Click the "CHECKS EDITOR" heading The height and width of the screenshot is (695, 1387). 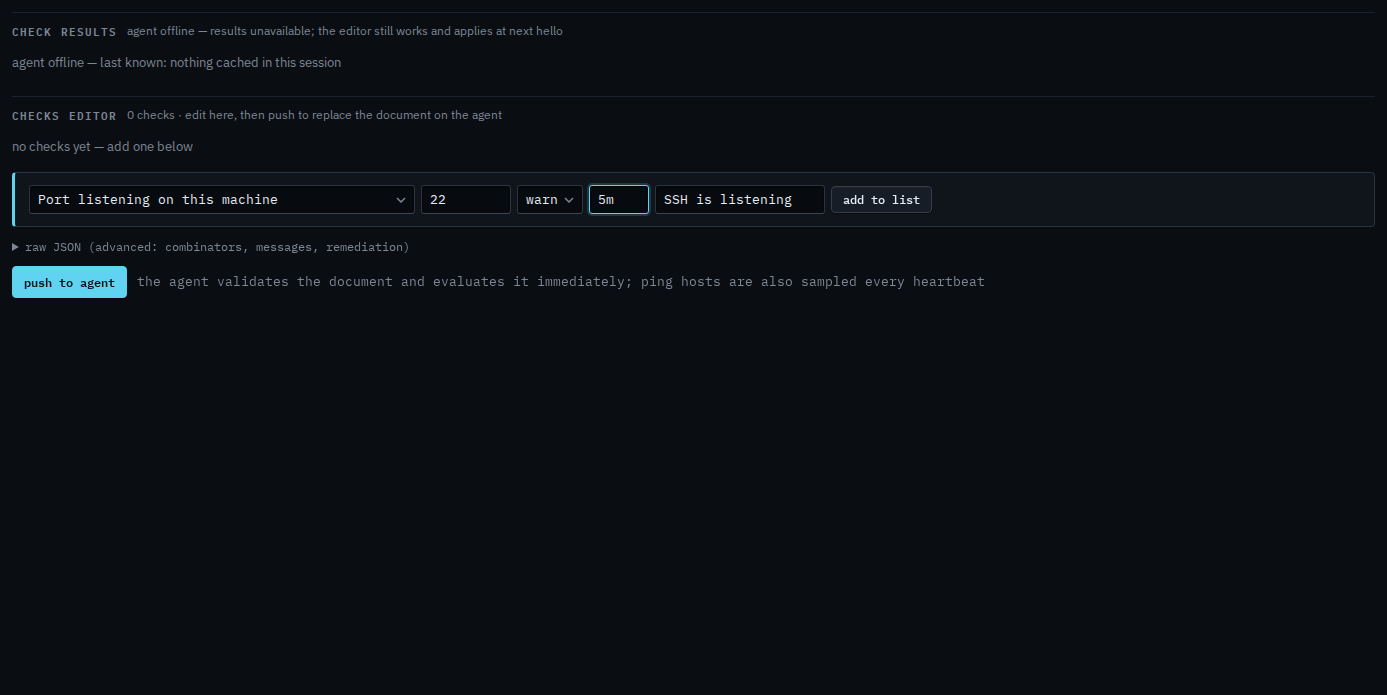(x=64, y=116)
